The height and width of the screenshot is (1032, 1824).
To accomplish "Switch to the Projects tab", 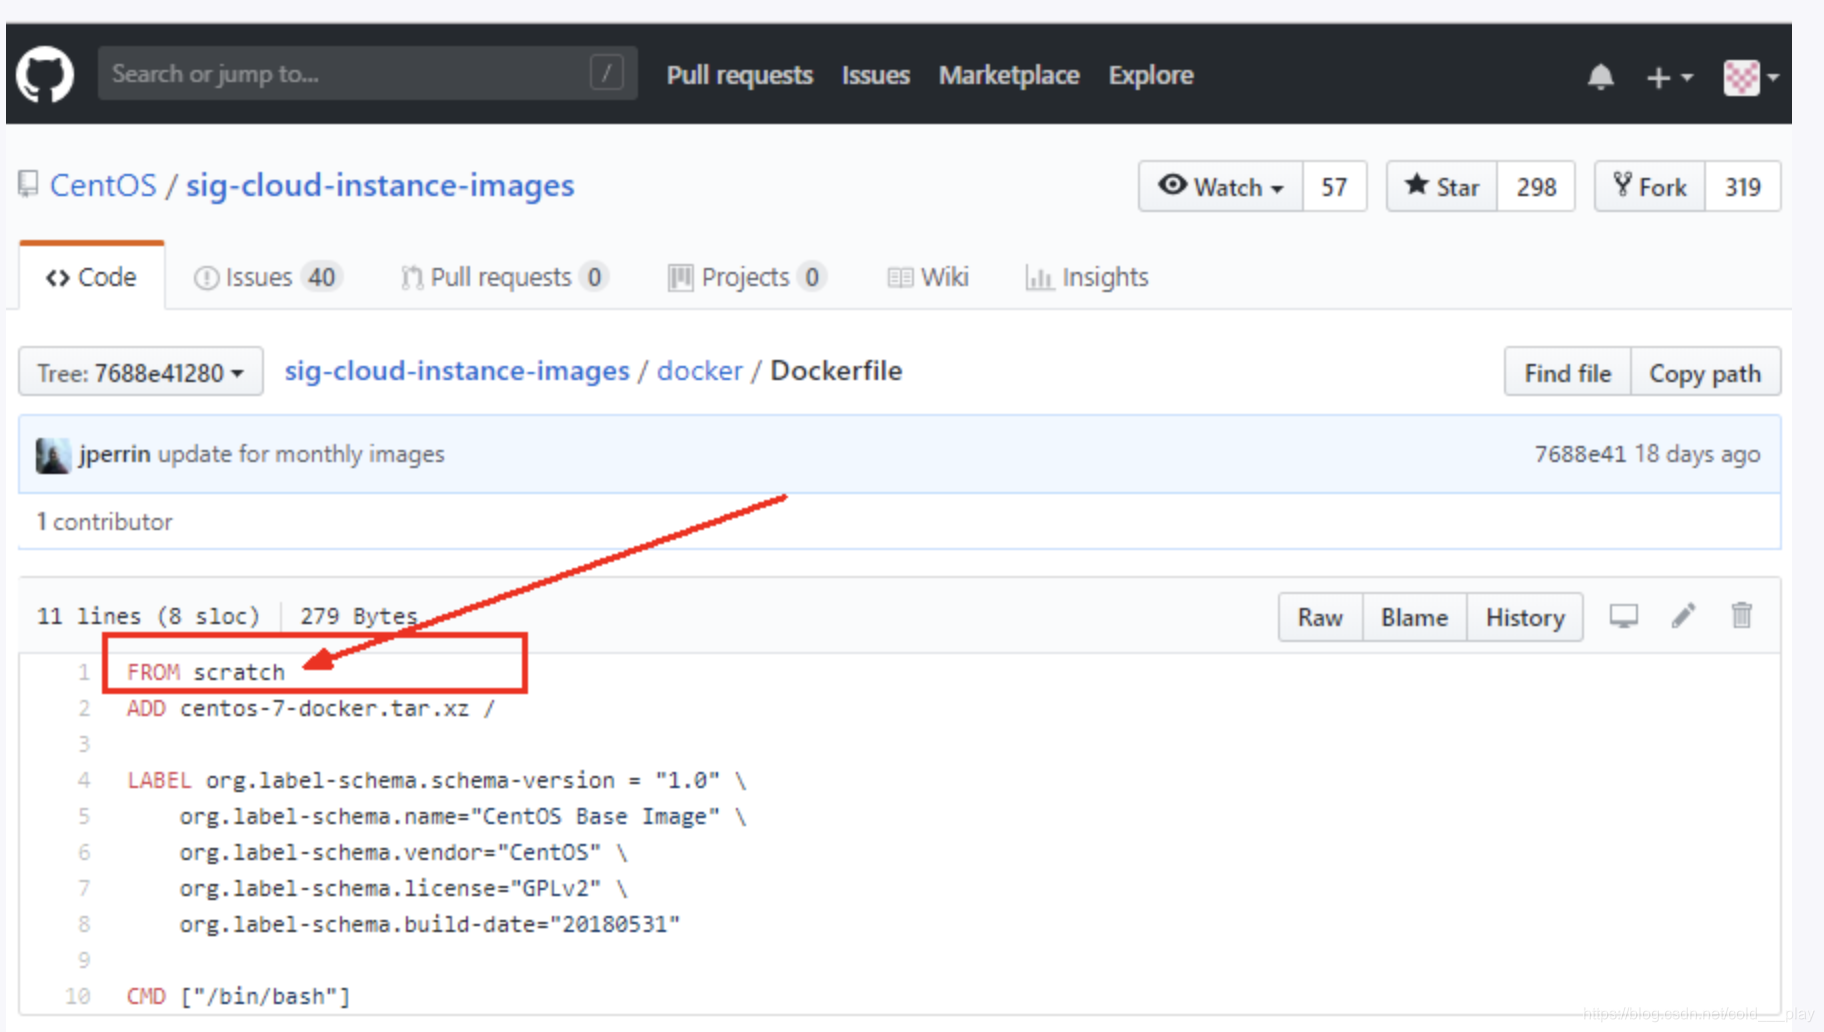I will 747,277.
